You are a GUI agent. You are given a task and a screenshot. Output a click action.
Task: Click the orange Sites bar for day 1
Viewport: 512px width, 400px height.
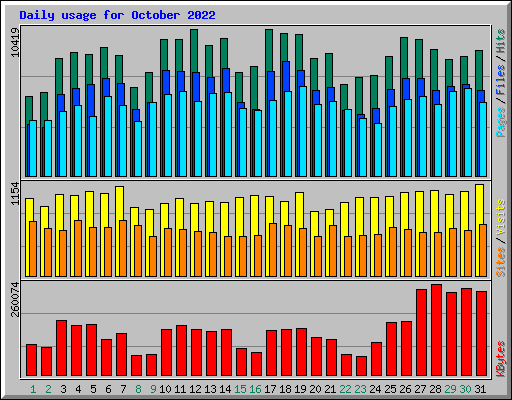[33, 249]
